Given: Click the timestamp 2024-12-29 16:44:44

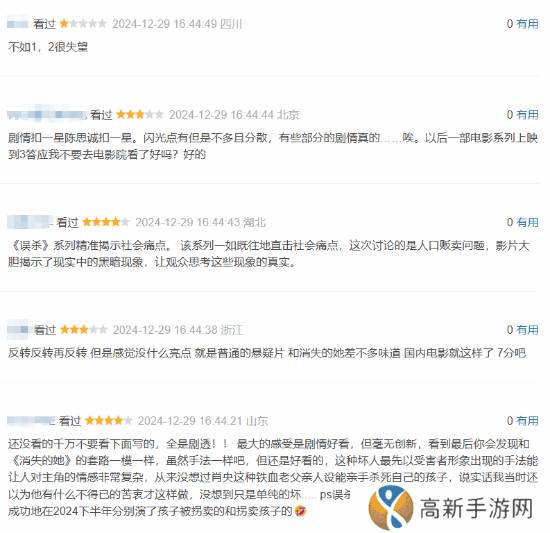Looking at the screenshot, I should (221, 115).
